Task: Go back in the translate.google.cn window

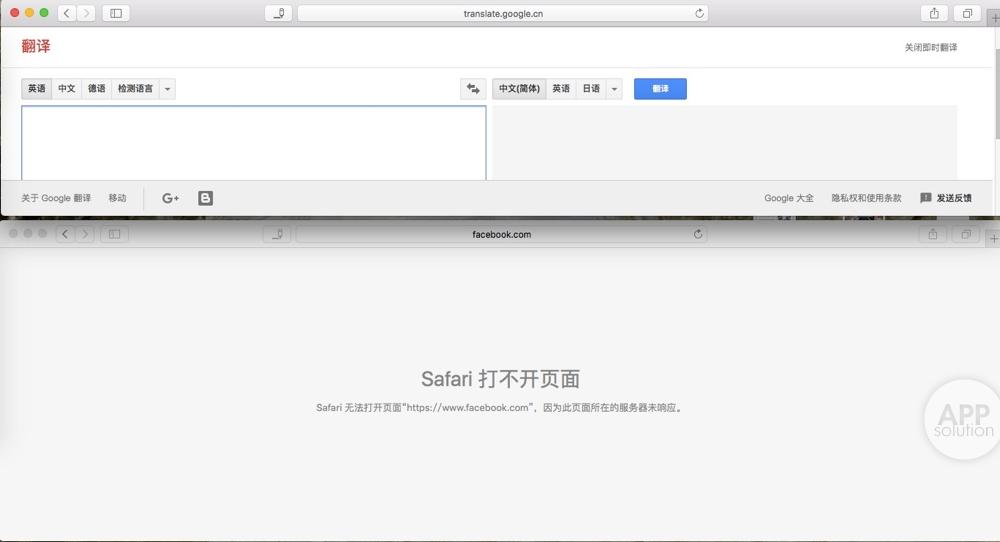Action: tap(66, 13)
